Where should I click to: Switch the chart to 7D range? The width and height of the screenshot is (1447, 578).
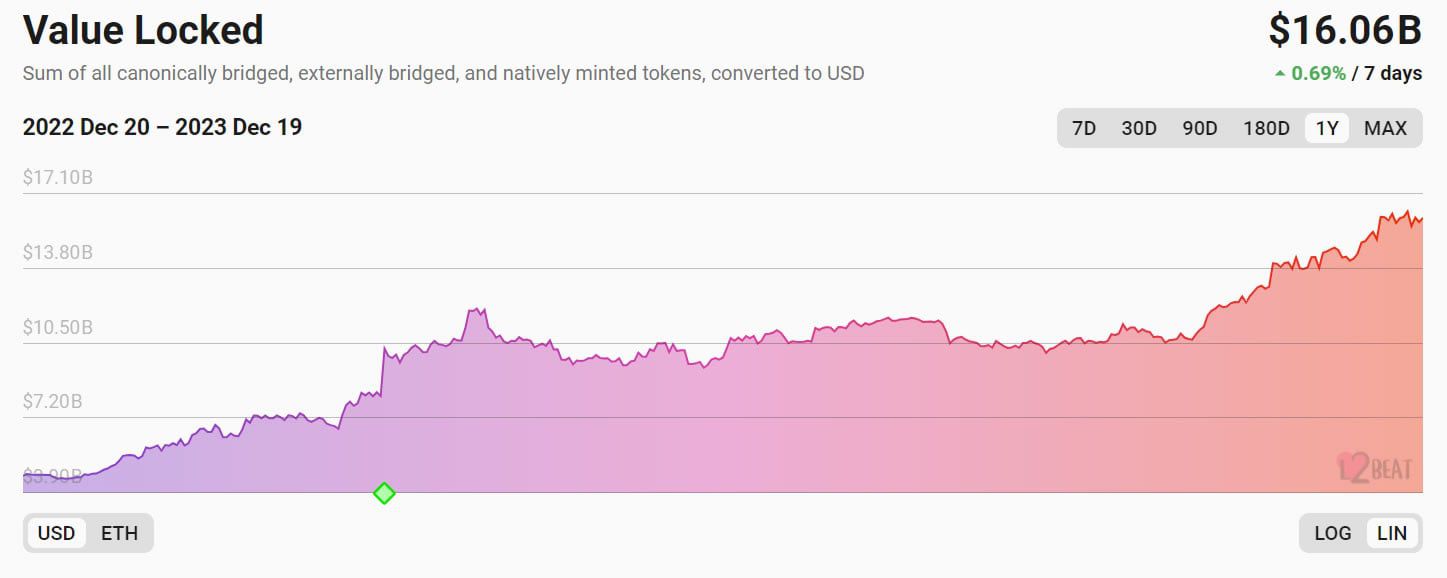point(1084,128)
